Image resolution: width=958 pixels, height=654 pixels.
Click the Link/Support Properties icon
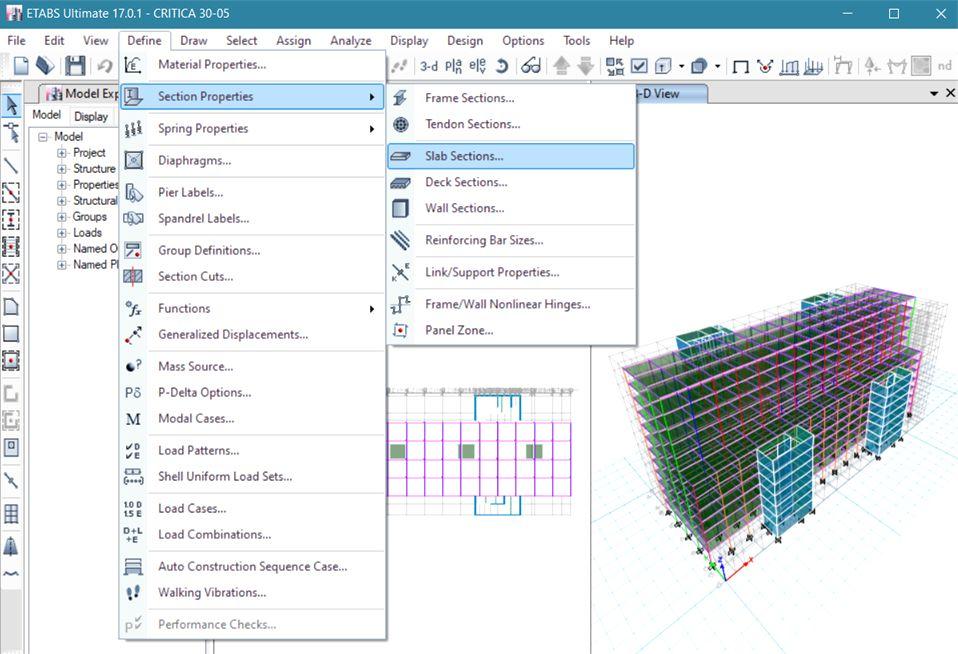coord(400,272)
